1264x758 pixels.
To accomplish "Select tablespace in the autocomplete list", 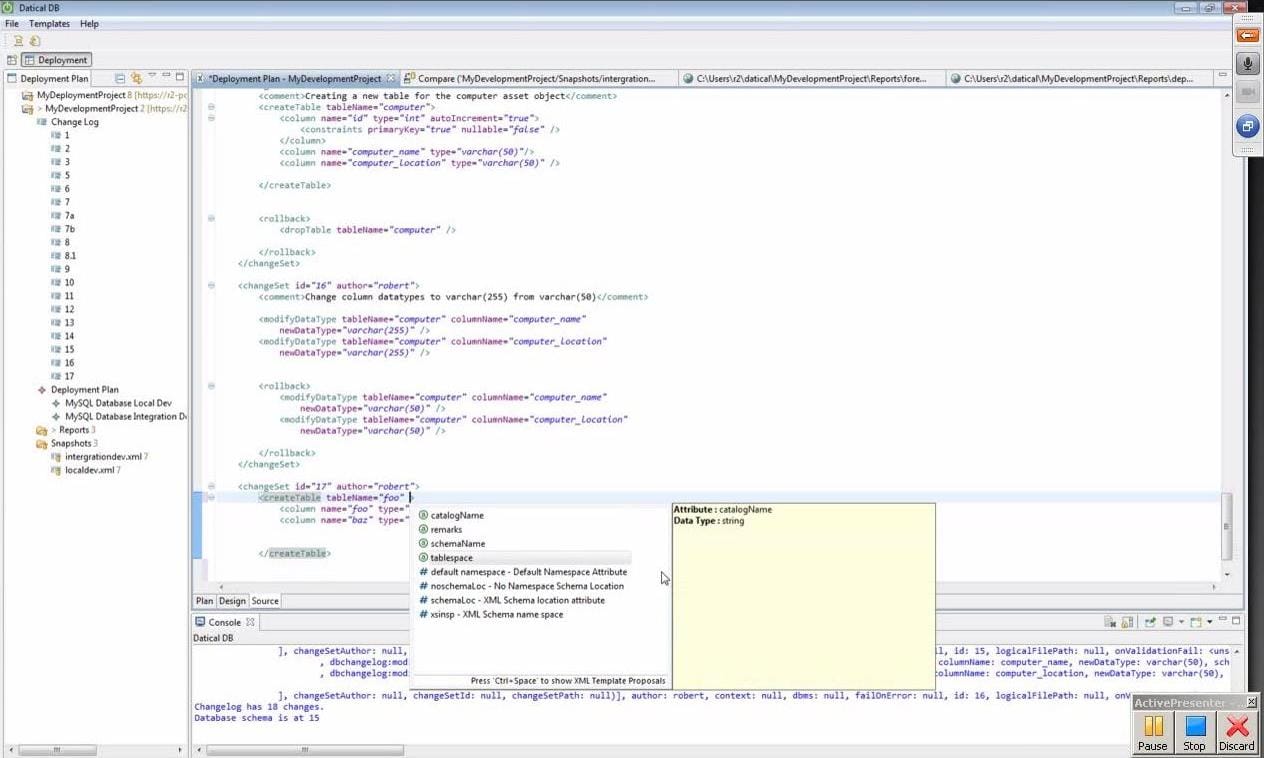I will pyautogui.click(x=451, y=558).
